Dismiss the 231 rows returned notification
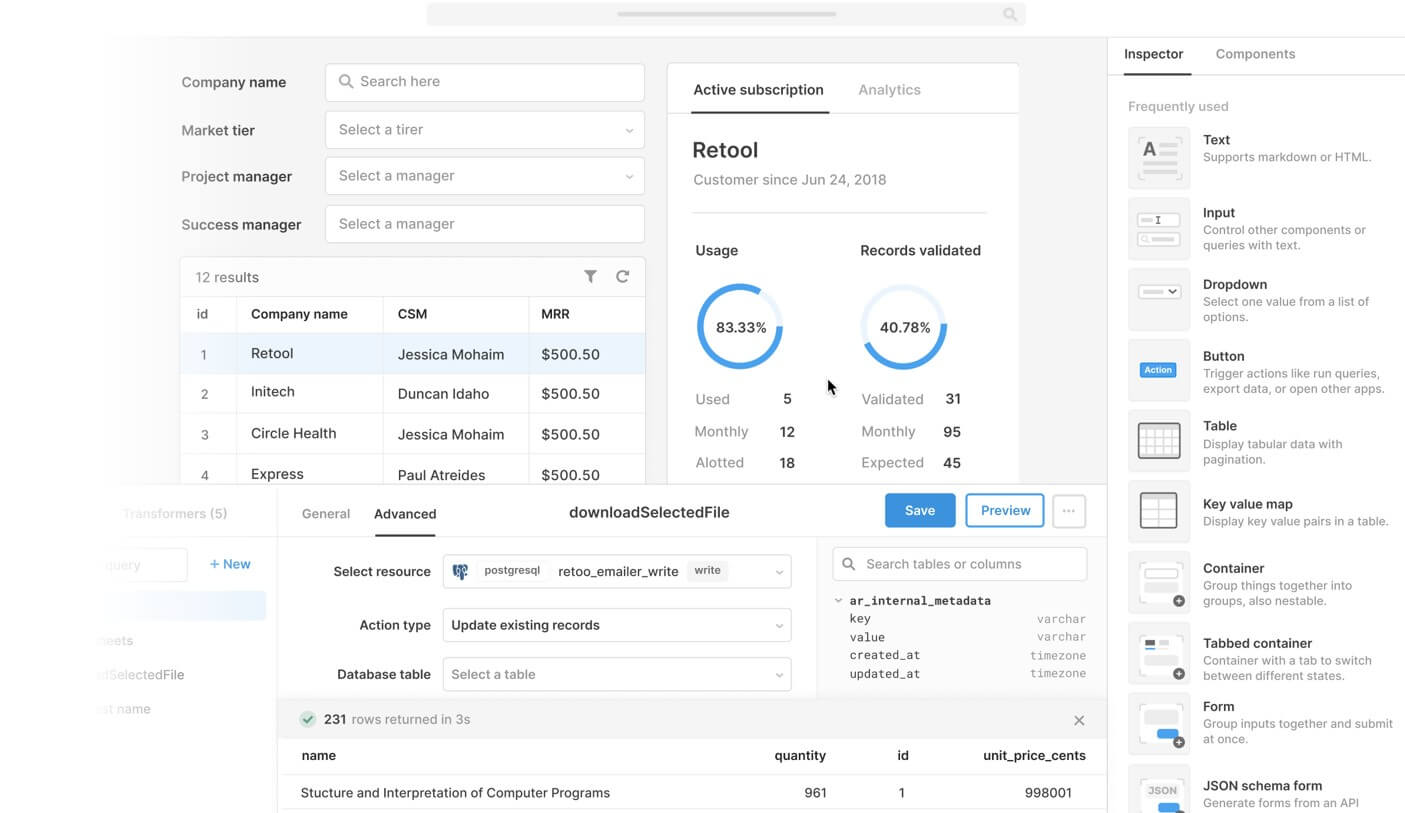The height and width of the screenshot is (813, 1405). coord(1079,719)
